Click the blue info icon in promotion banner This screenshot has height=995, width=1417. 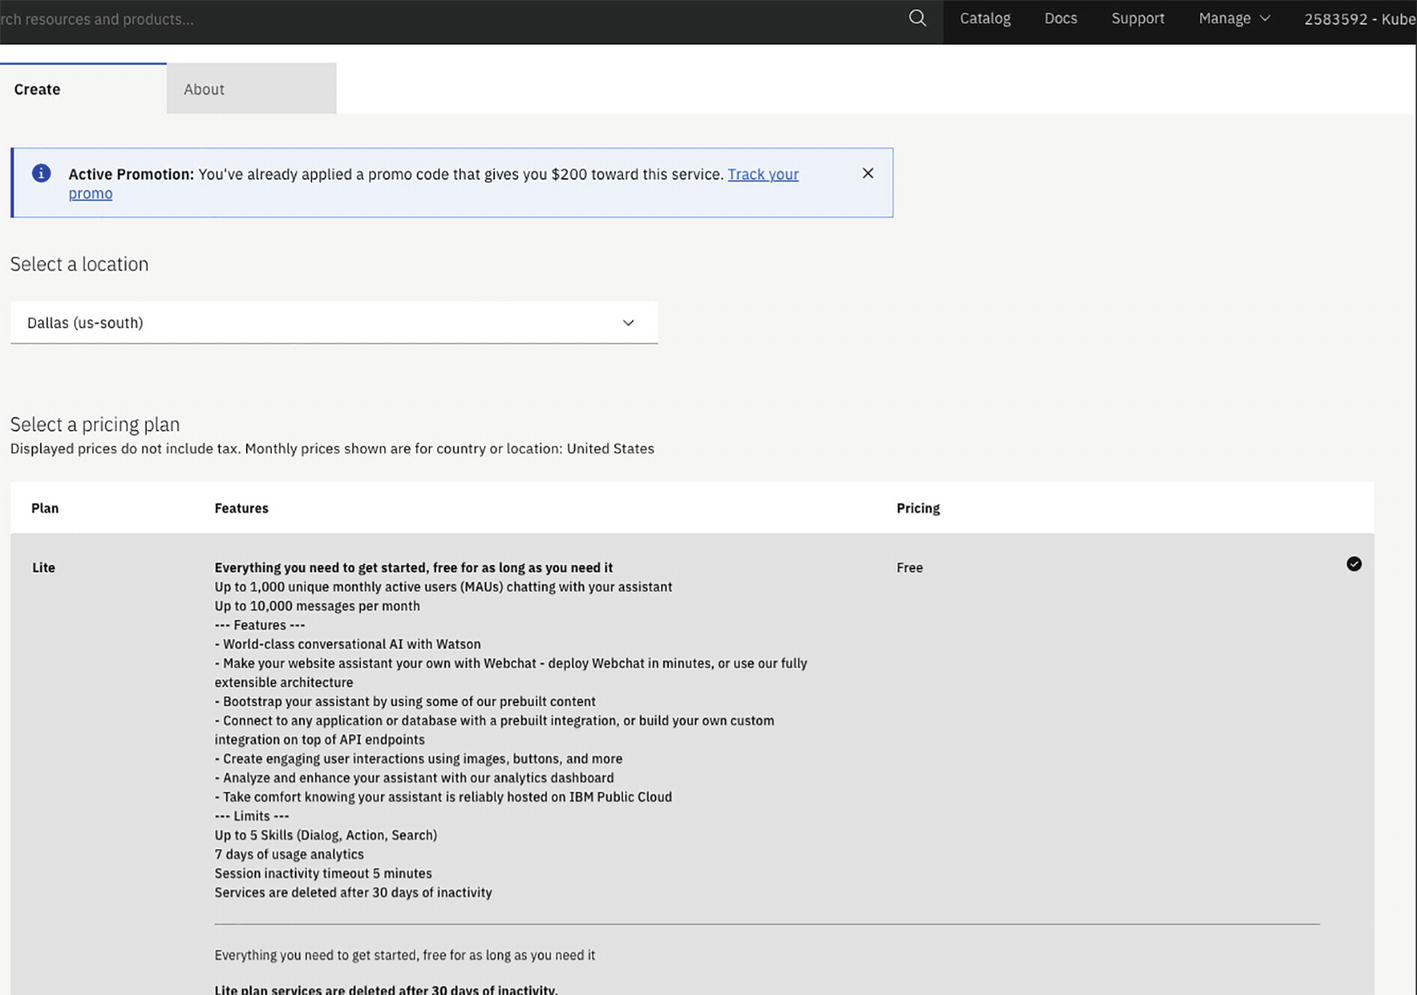(41, 173)
